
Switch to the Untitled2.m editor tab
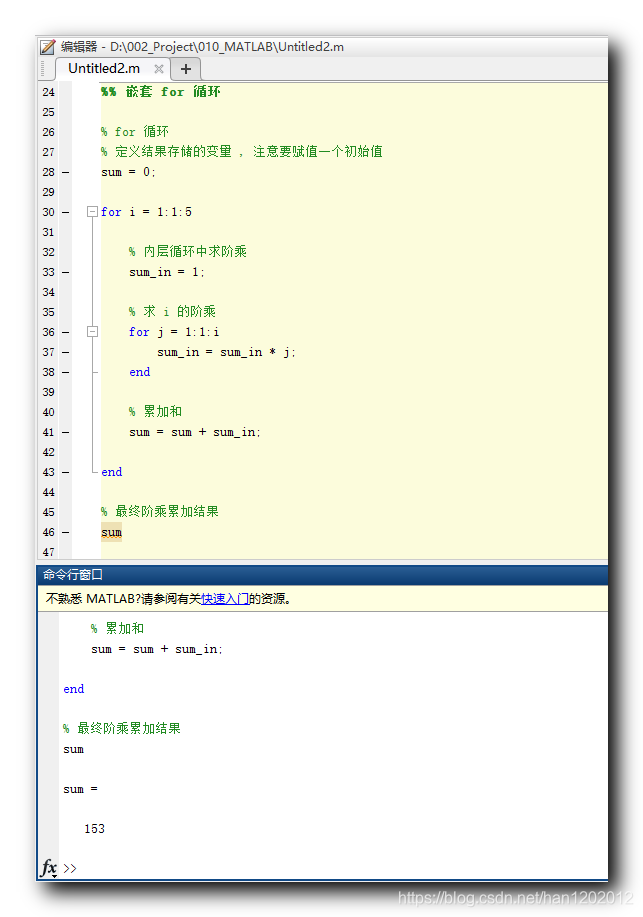coord(104,68)
